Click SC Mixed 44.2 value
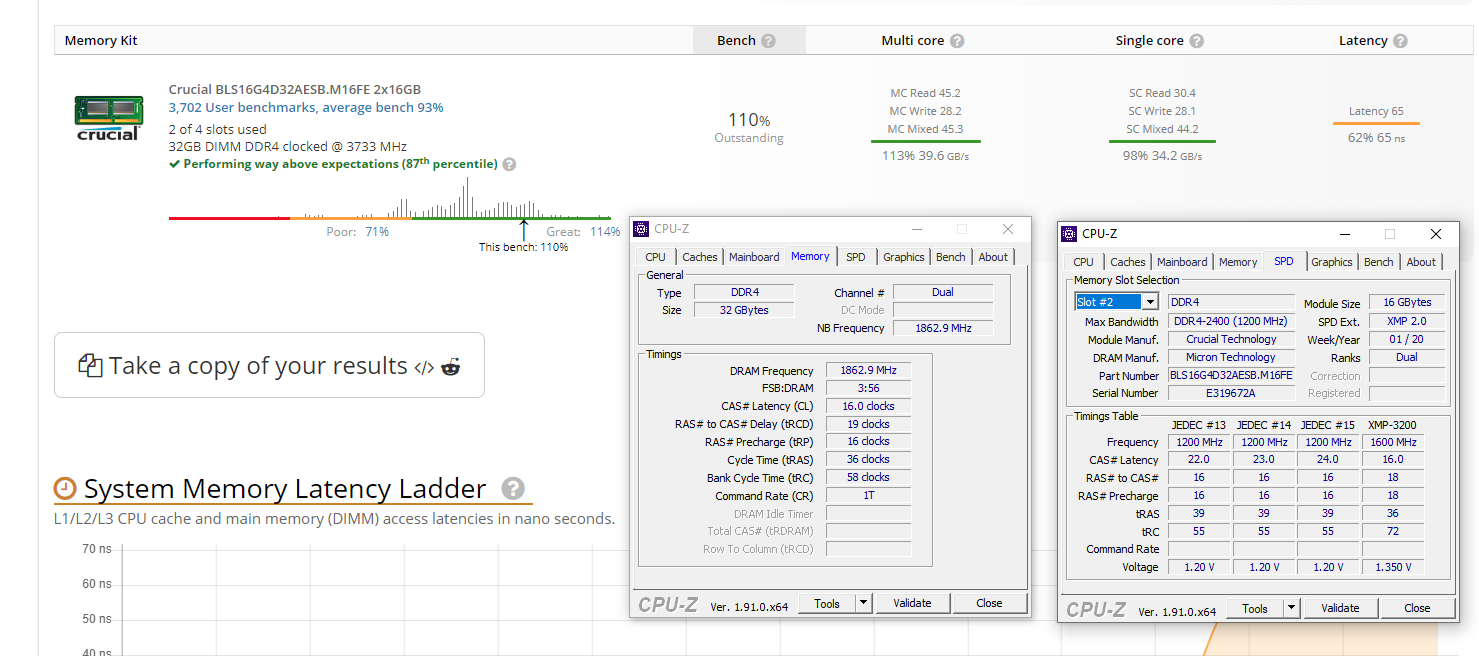 pyautogui.click(x=1162, y=129)
